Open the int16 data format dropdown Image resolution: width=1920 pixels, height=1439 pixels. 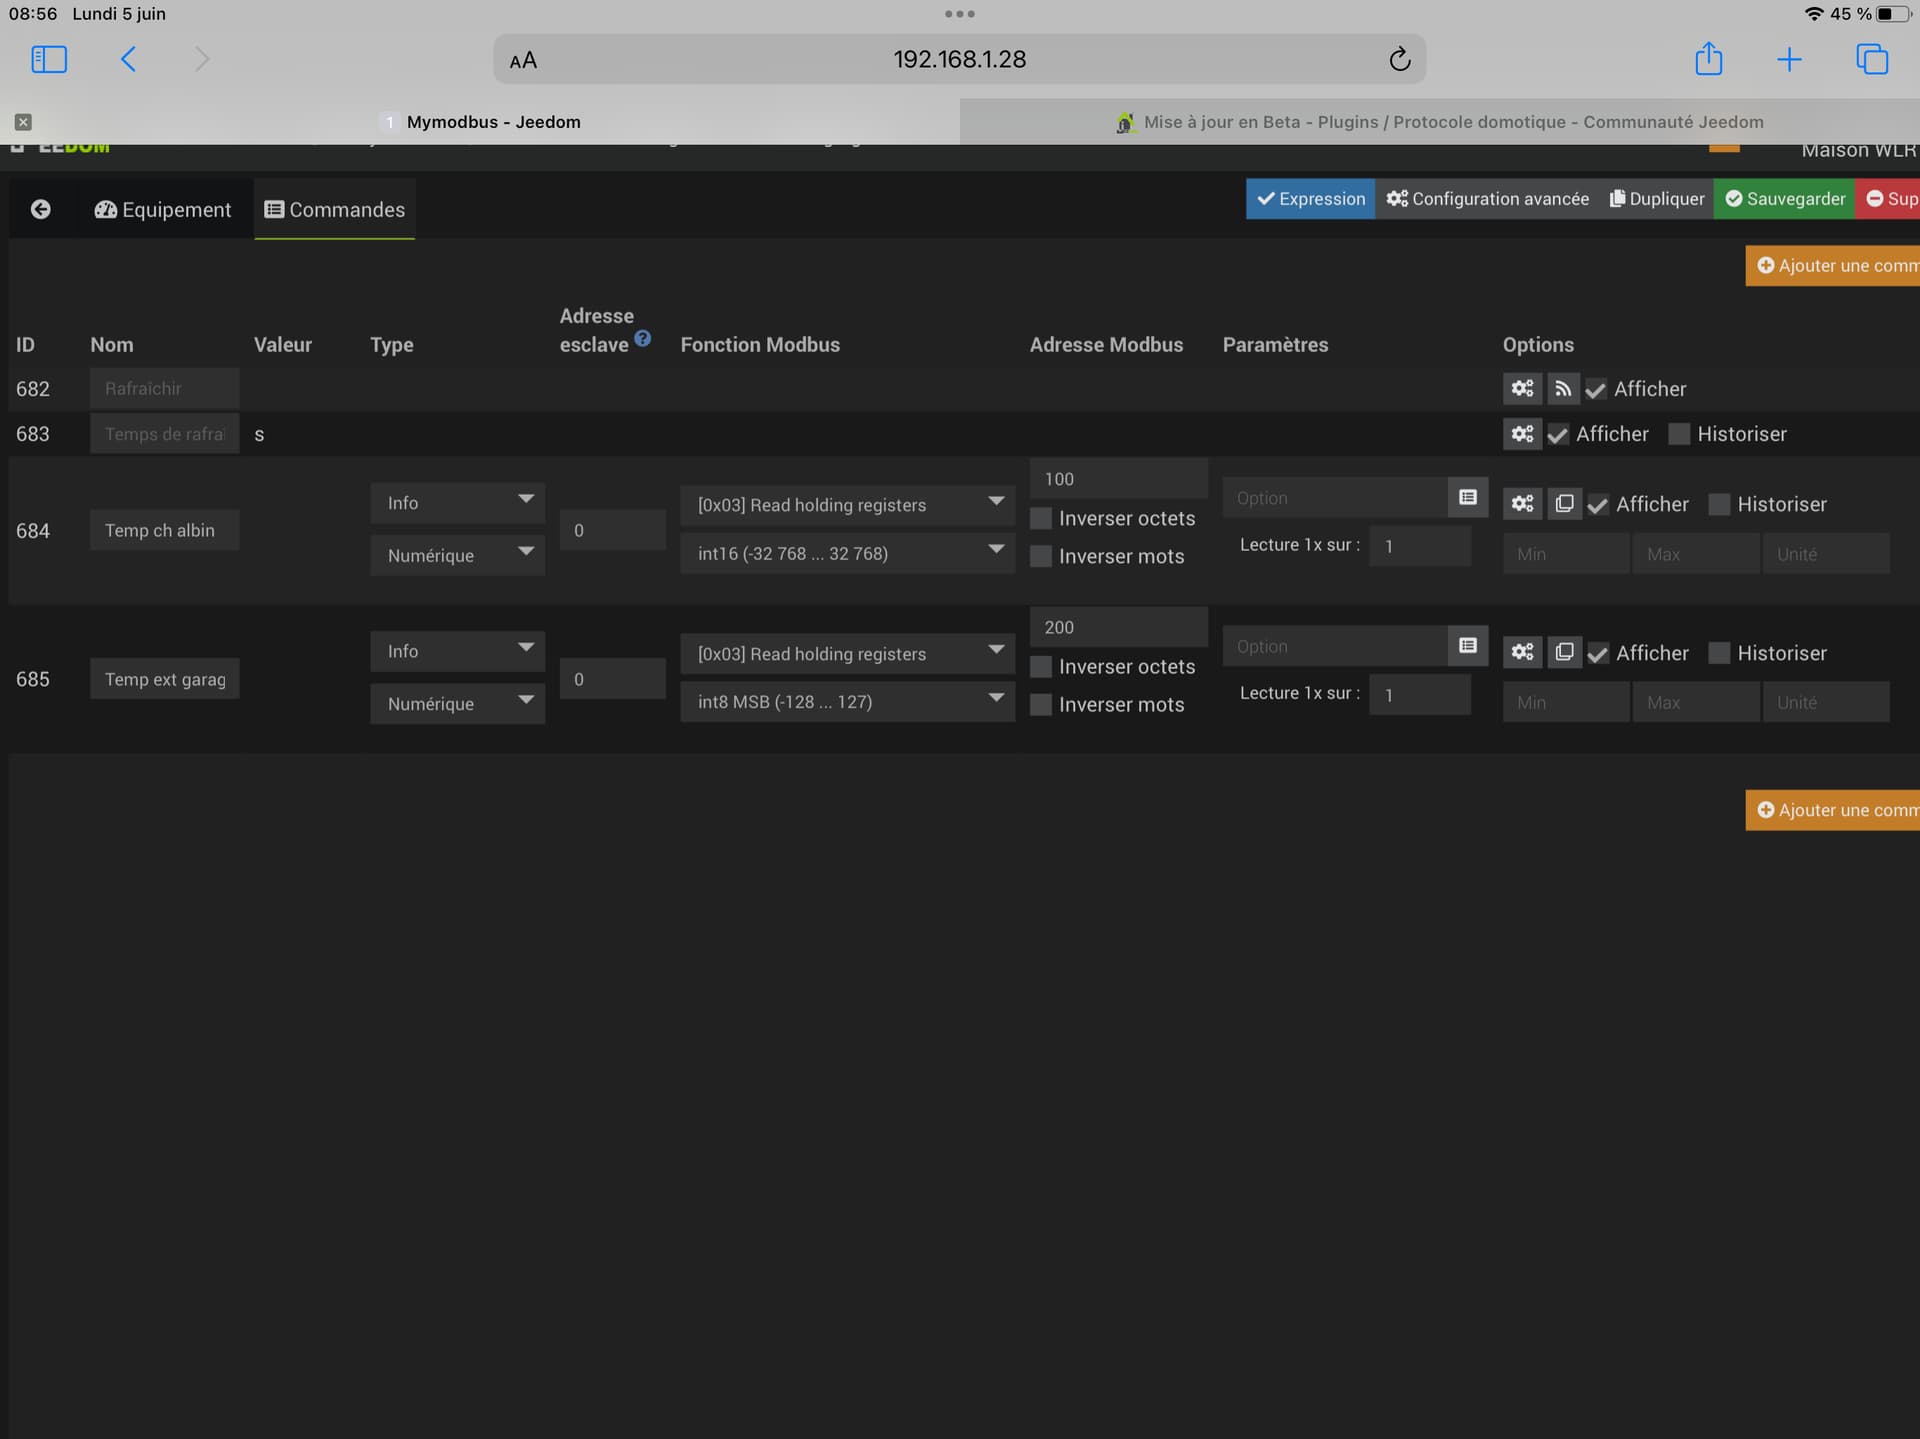tap(846, 553)
